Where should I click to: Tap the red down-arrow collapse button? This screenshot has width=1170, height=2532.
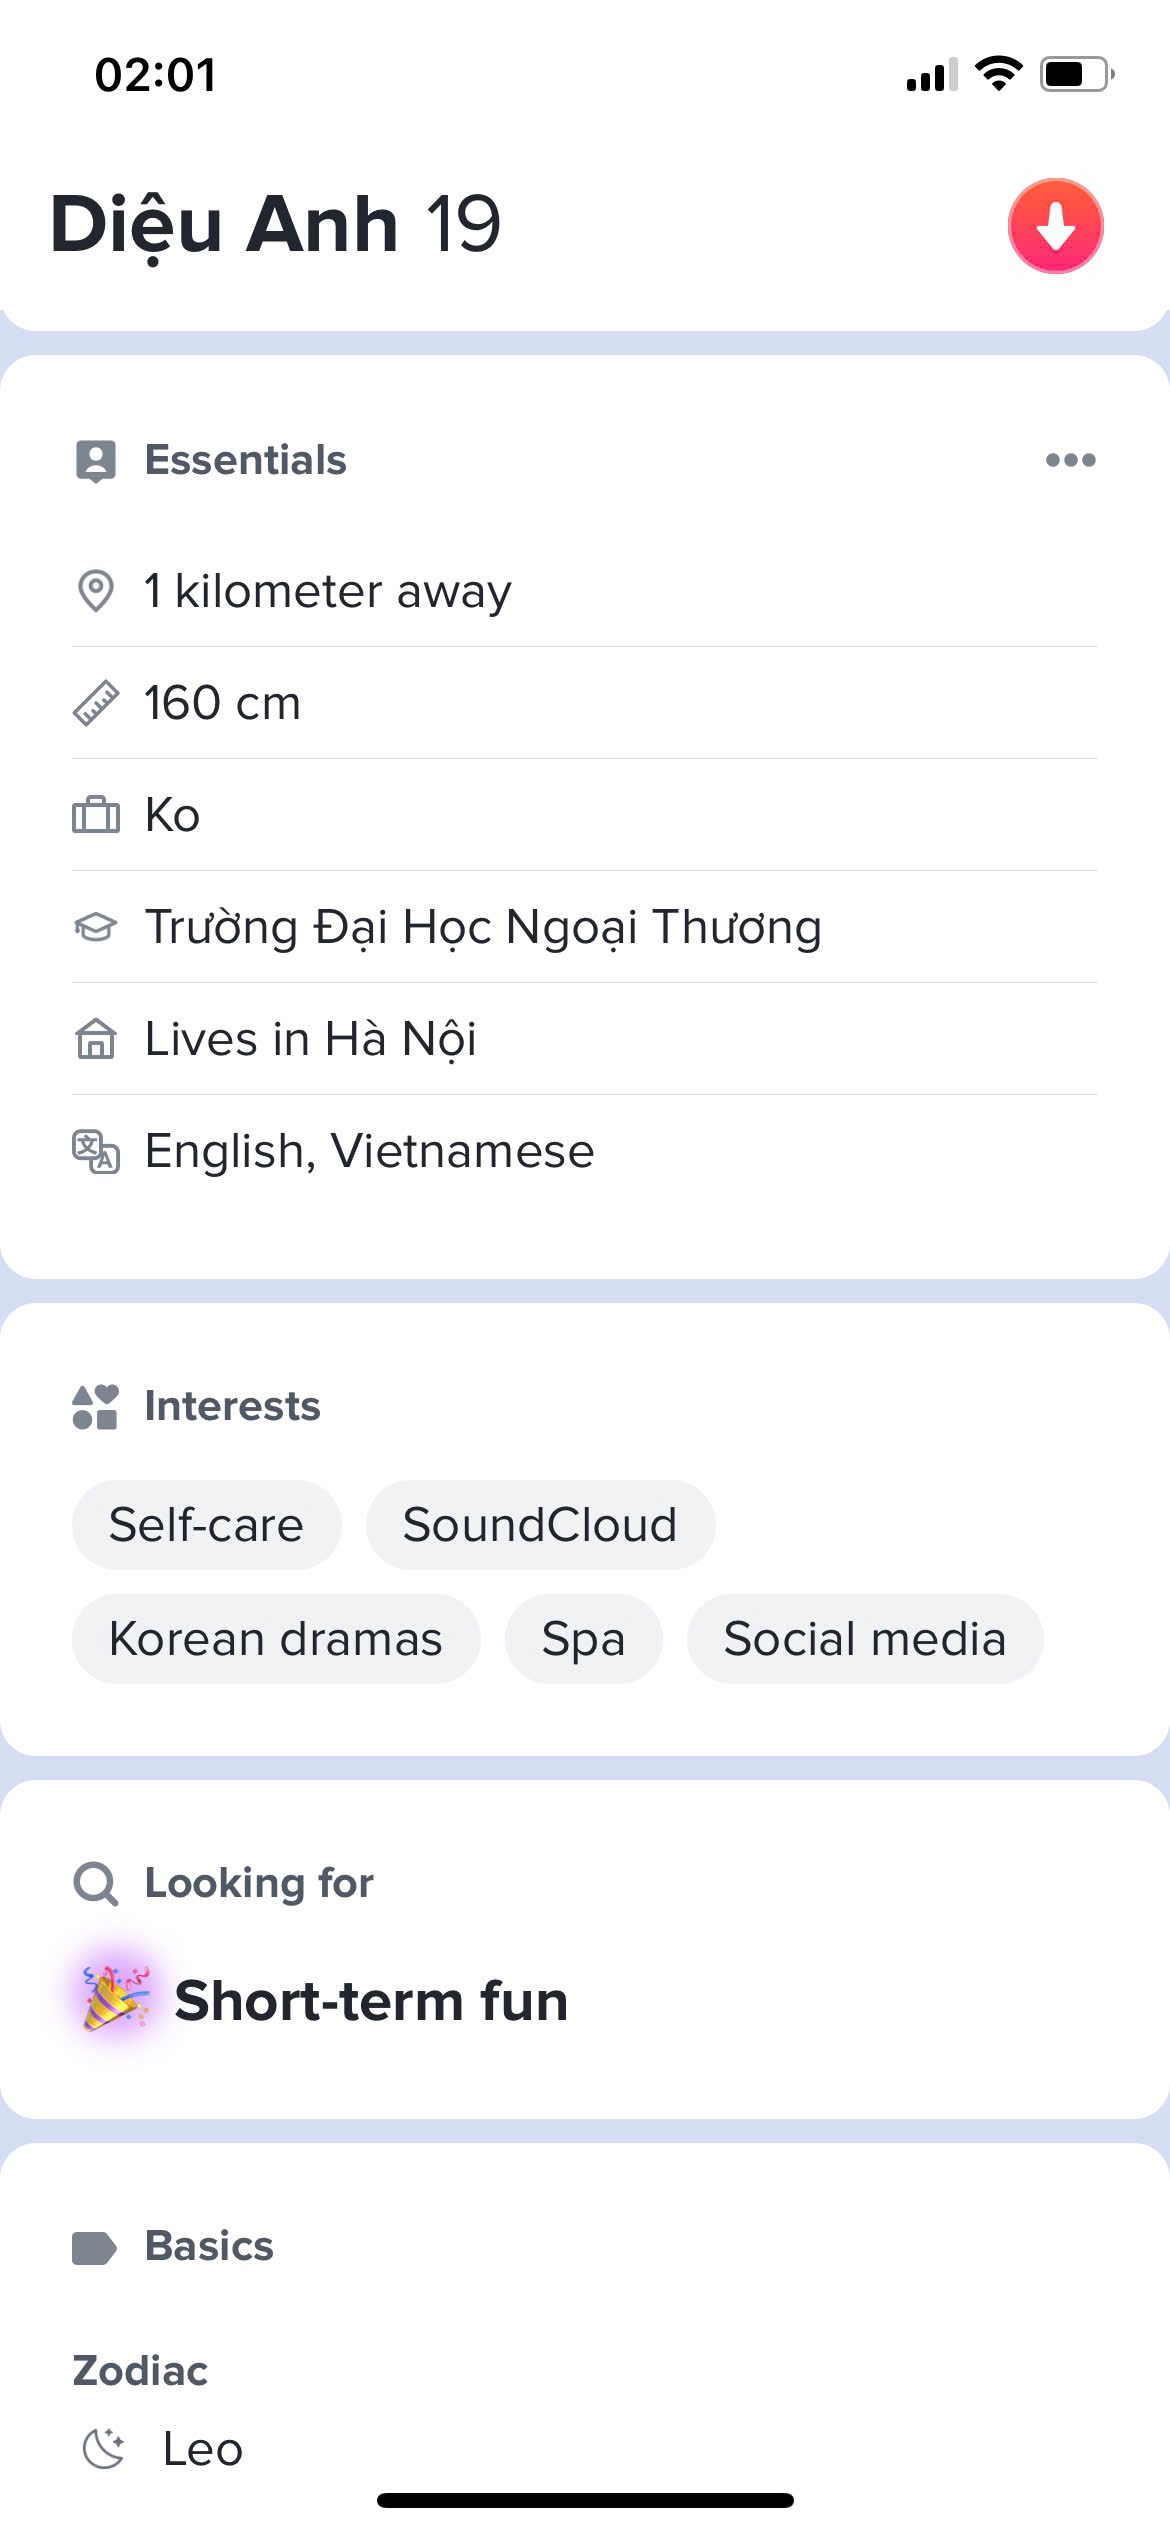[x=1055, y=226]
